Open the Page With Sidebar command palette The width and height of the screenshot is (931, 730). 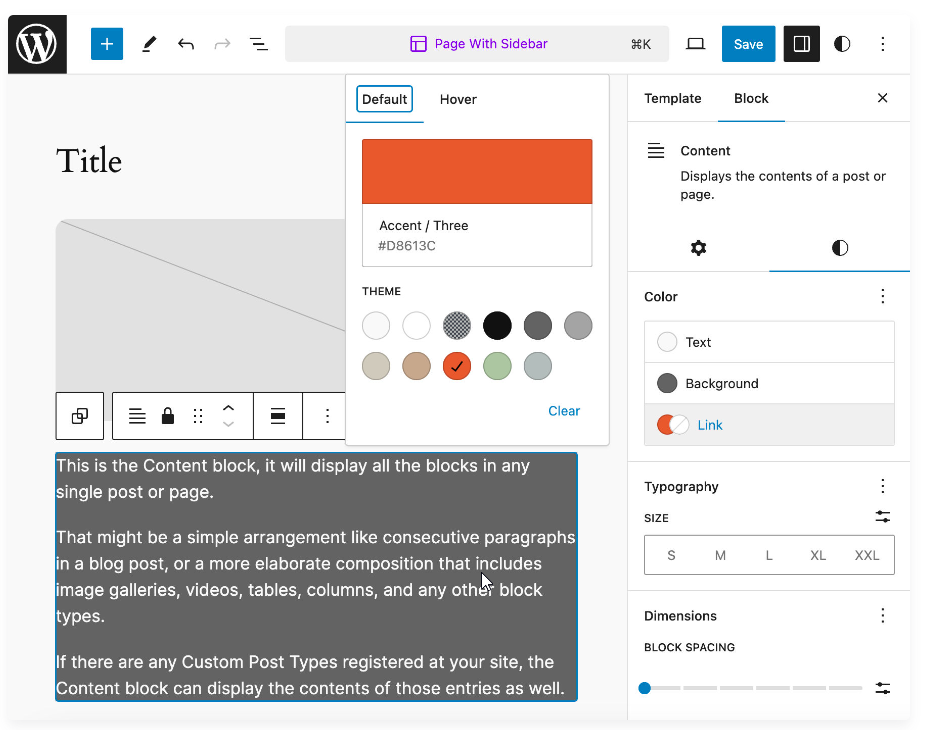coord(477,44)
